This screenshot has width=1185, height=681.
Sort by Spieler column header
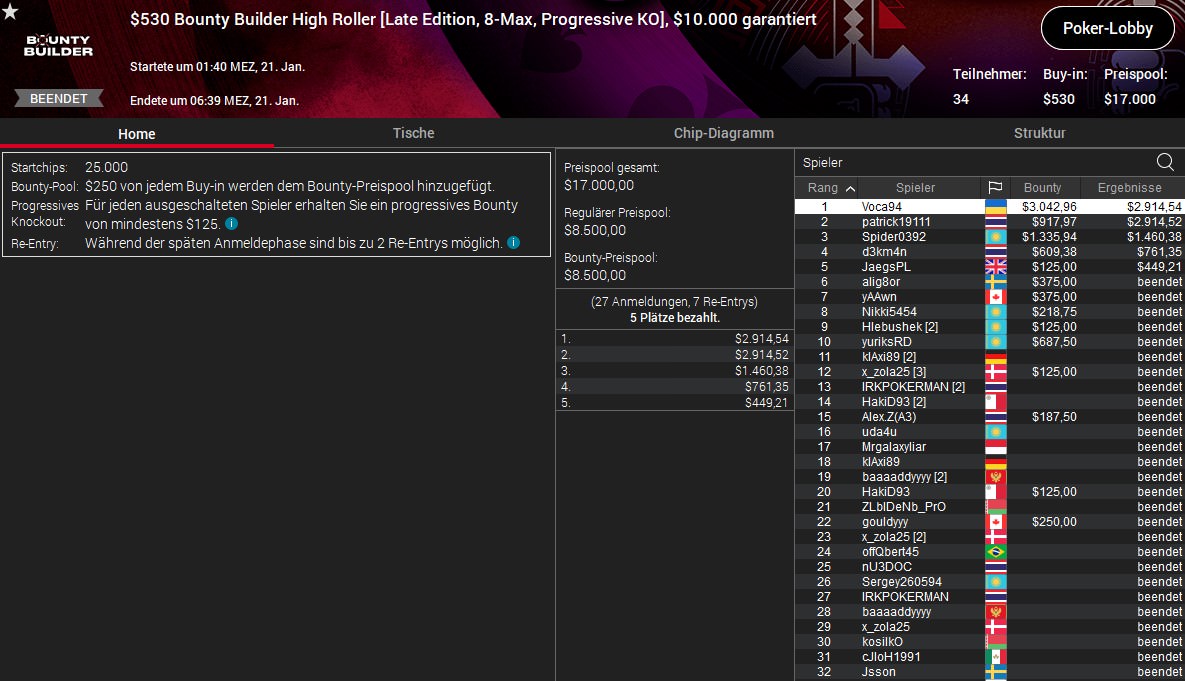point(915,188)
